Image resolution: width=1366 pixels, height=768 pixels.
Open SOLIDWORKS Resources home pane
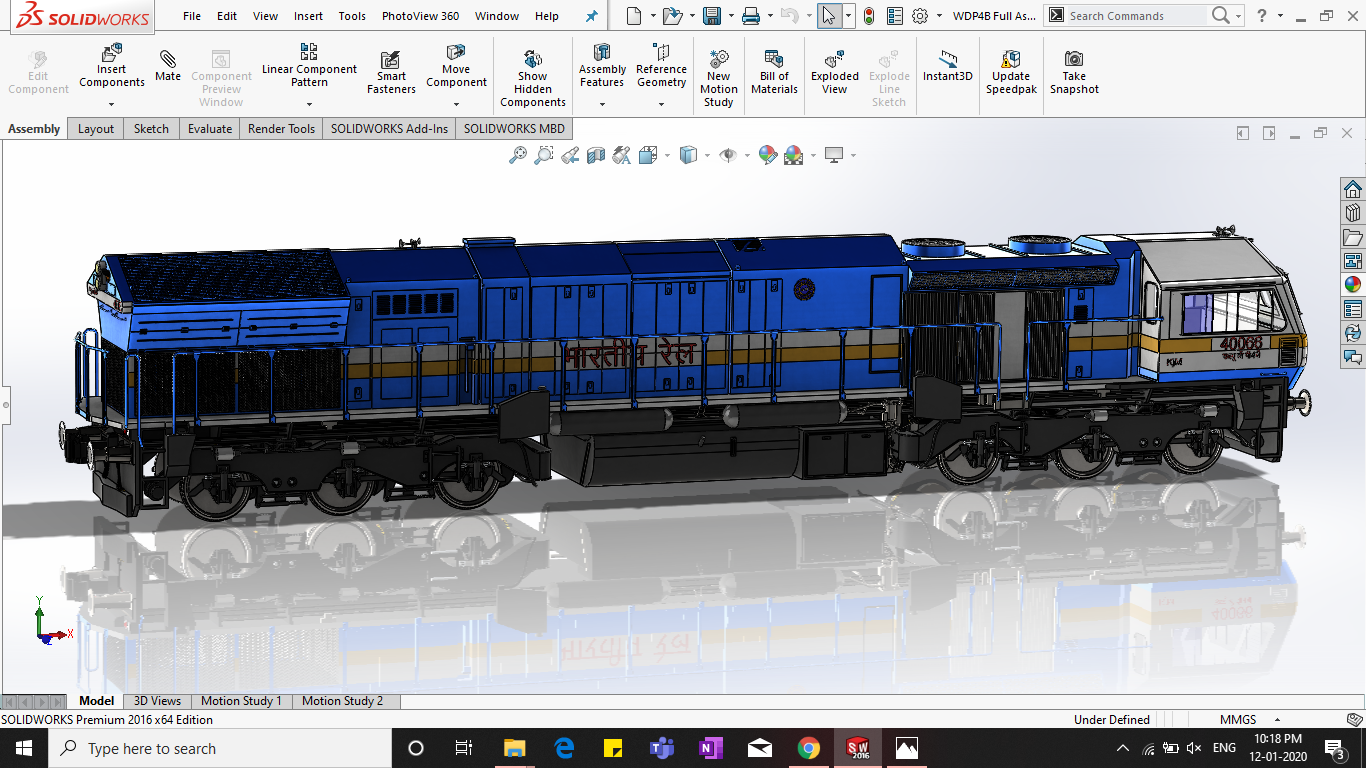point(1353,189)
